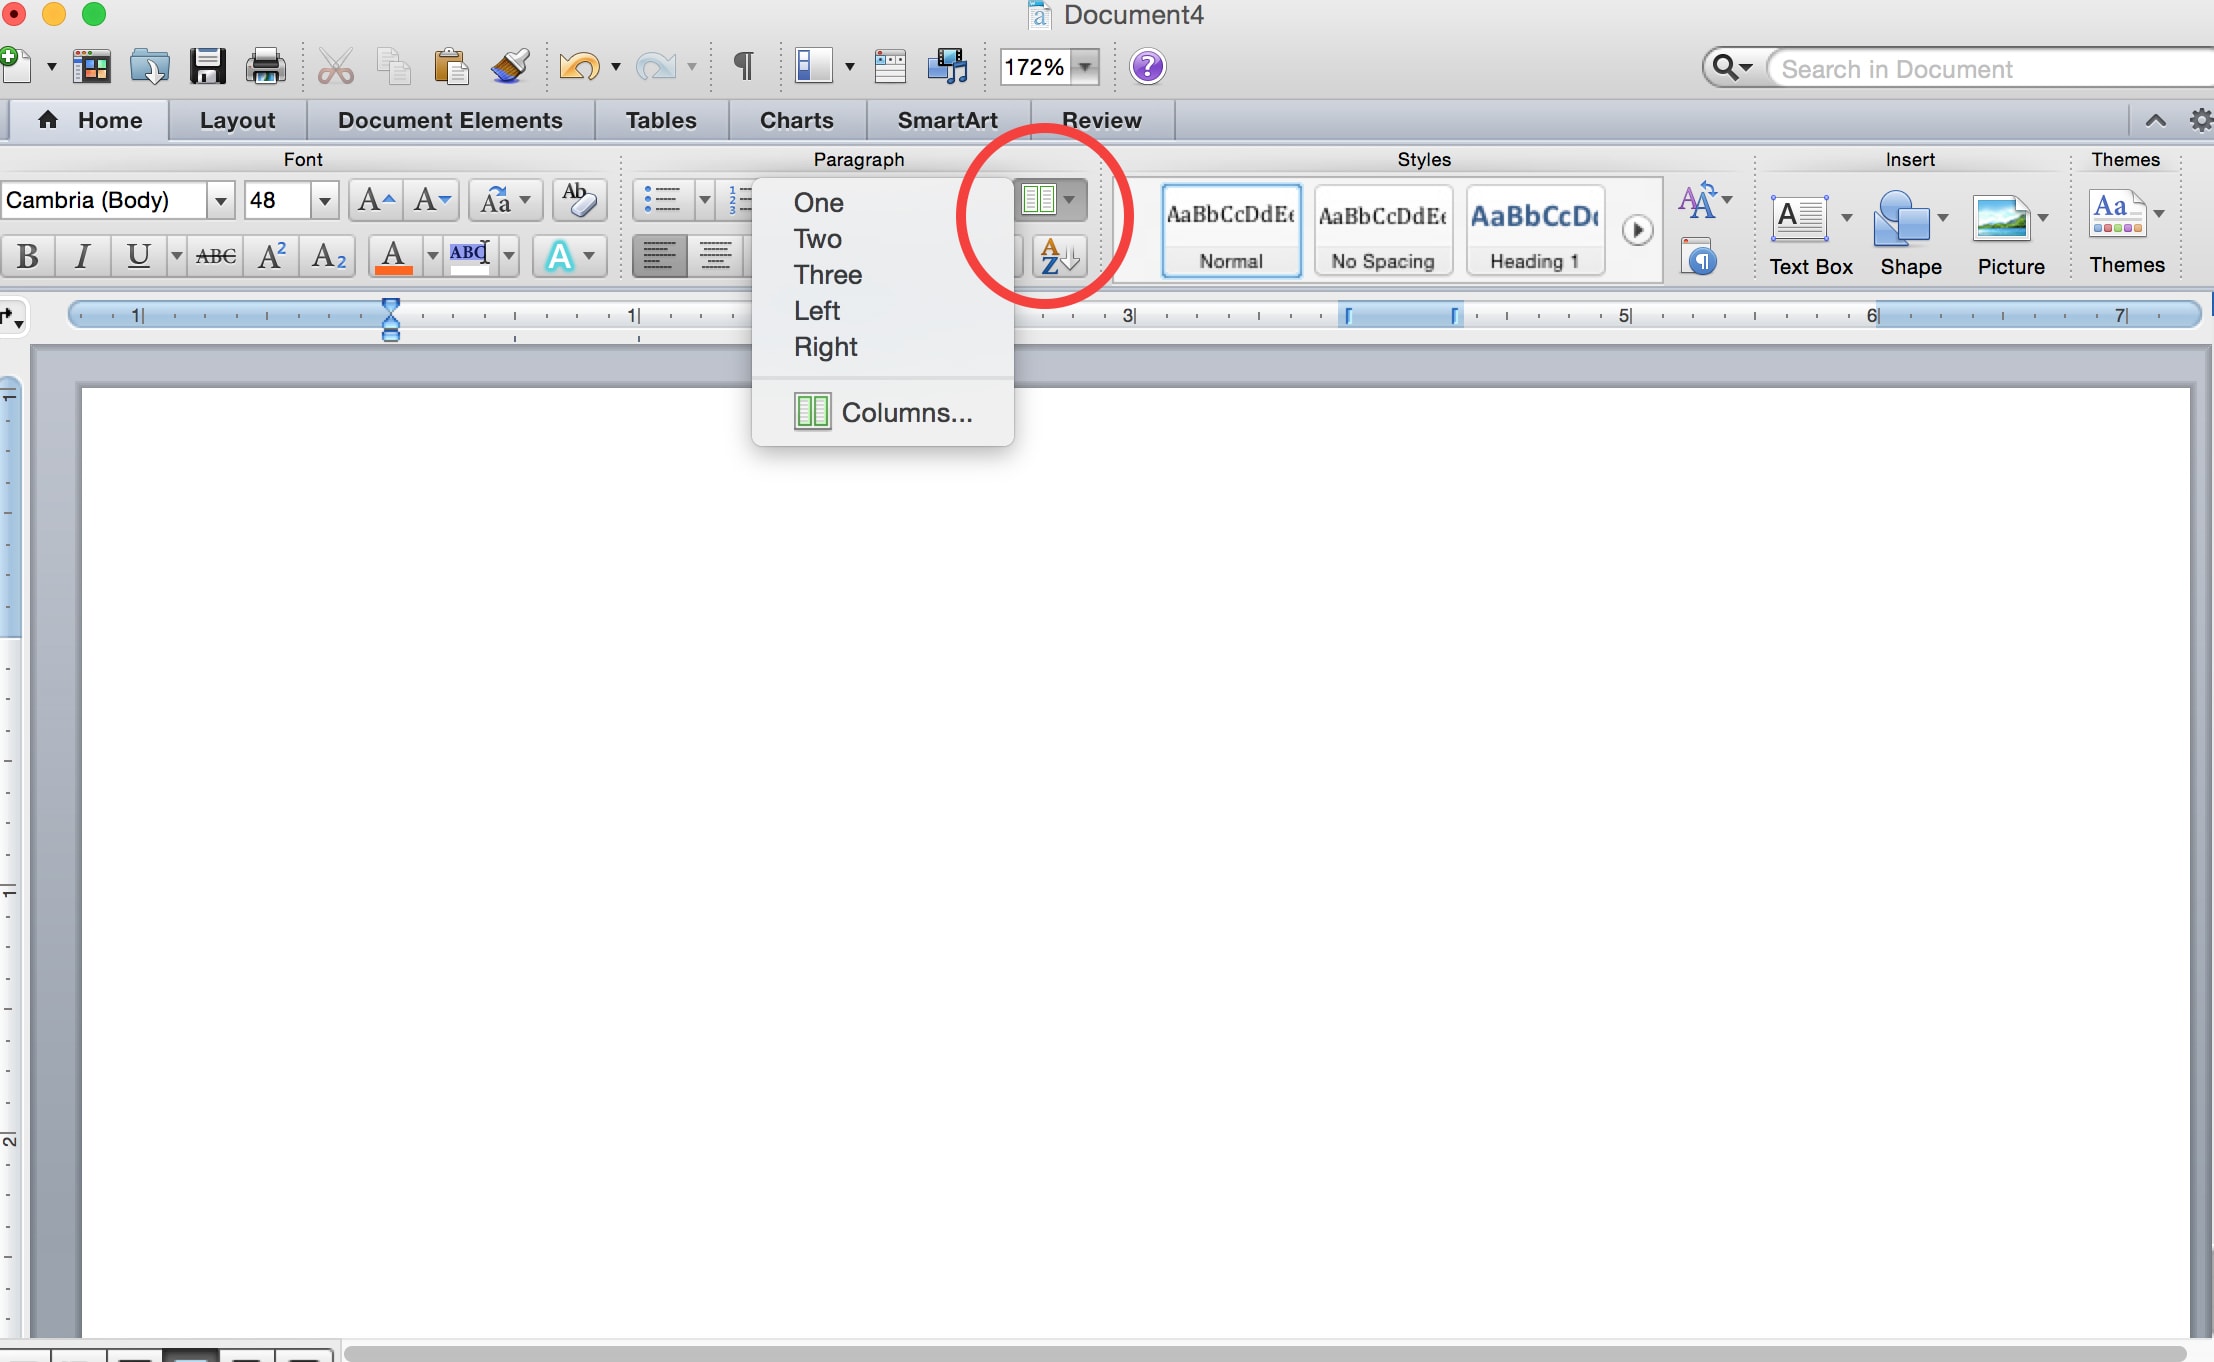Click the Show paragraph marks icon
The width and height of the screenshot is (2214, 1362).
pos(743,67)
